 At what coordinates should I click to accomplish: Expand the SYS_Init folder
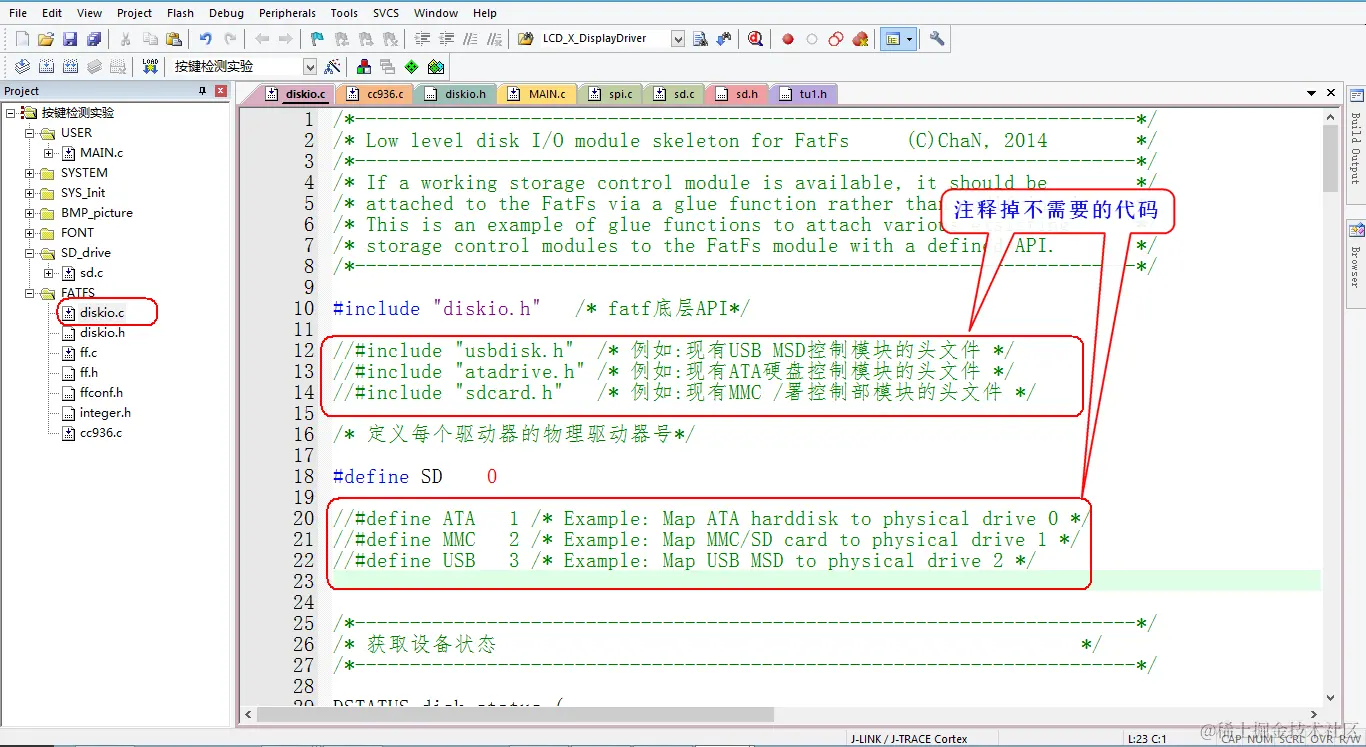[30, 193]
